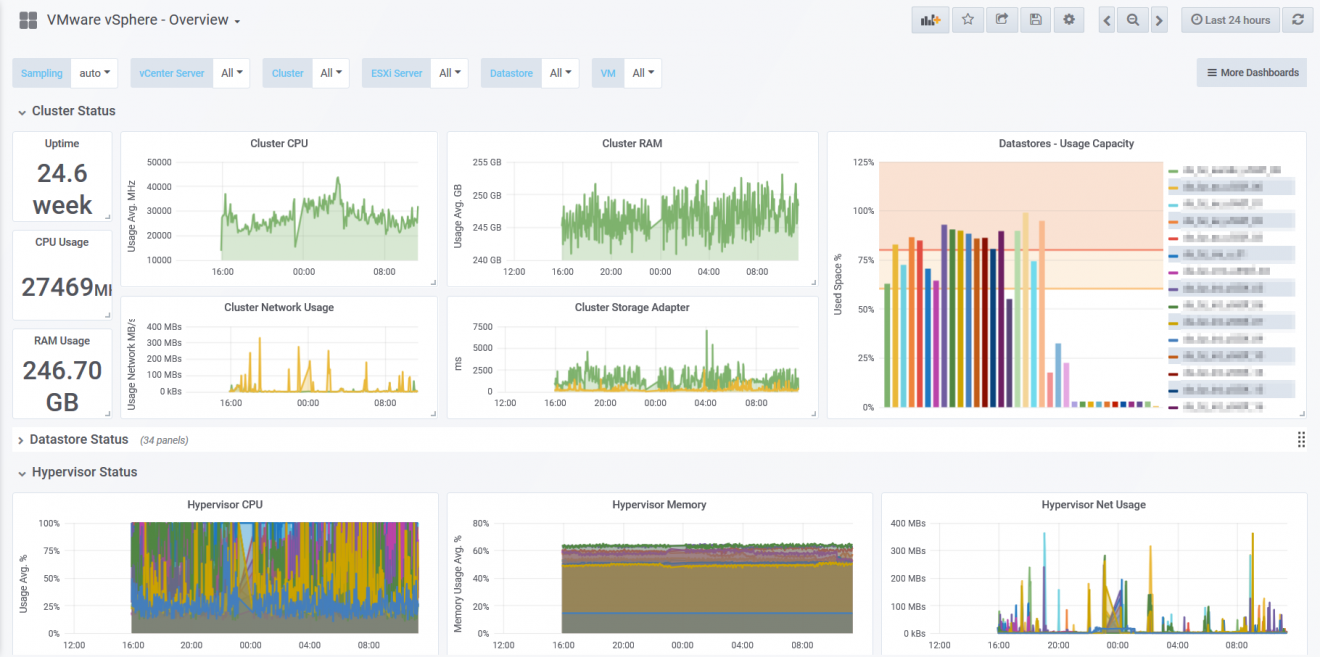Click the apps grid icon beside the title
The image size is (1320, 657).
click(x=27, y=19)
